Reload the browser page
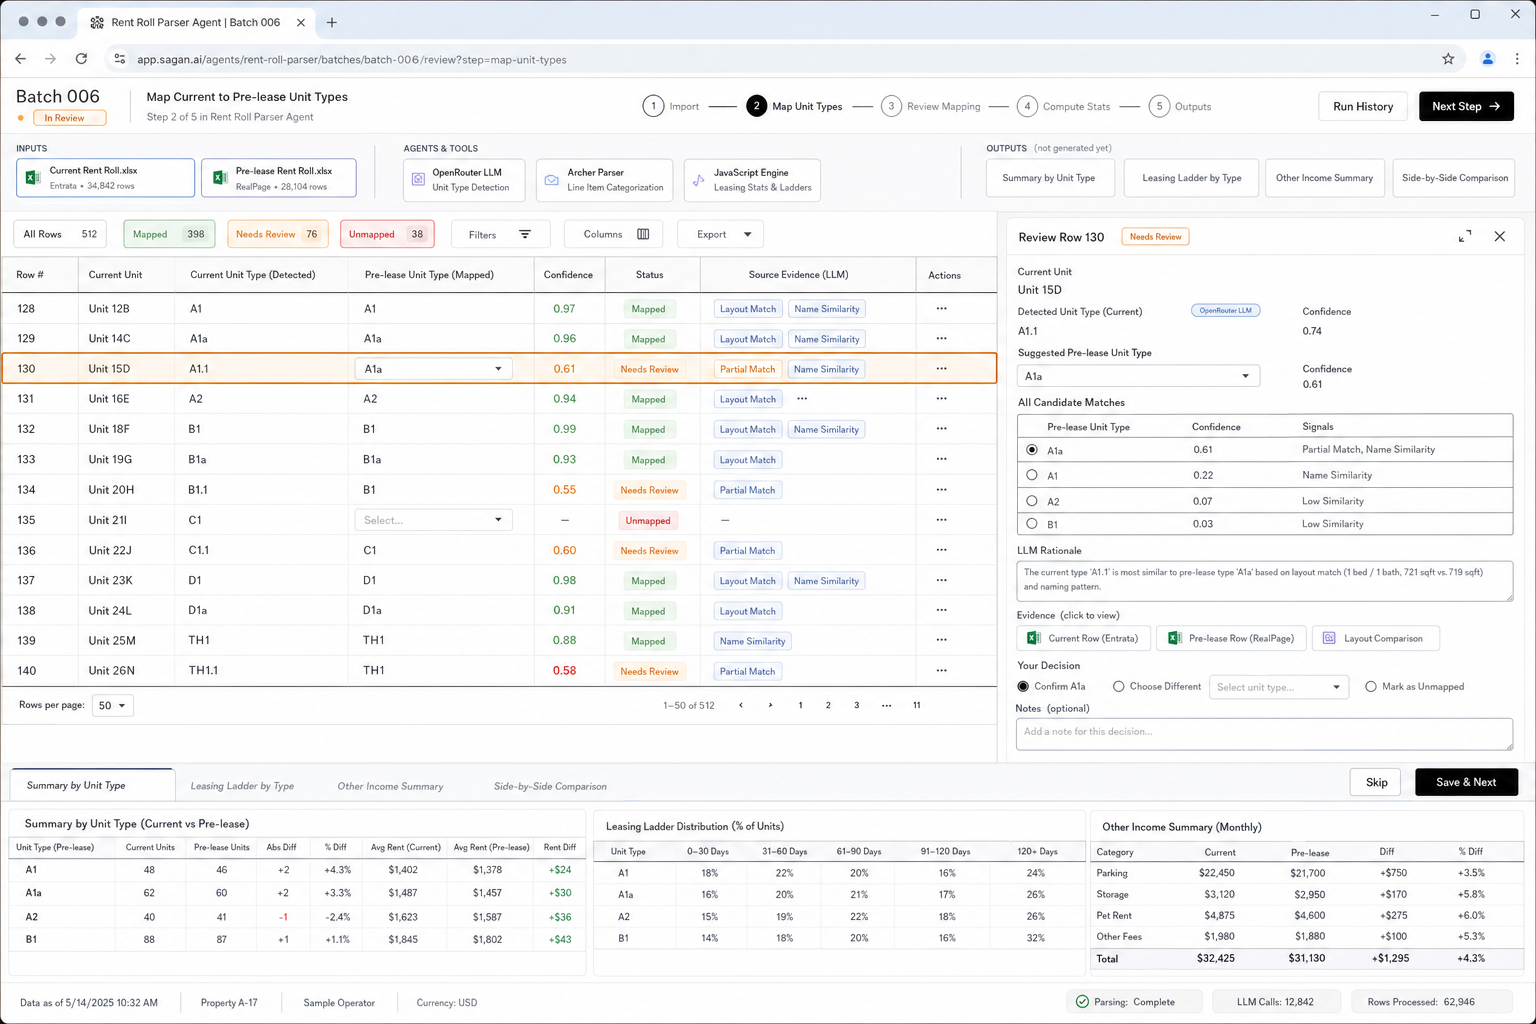This screenshot has height=1024, width=1536. (81, 59)
